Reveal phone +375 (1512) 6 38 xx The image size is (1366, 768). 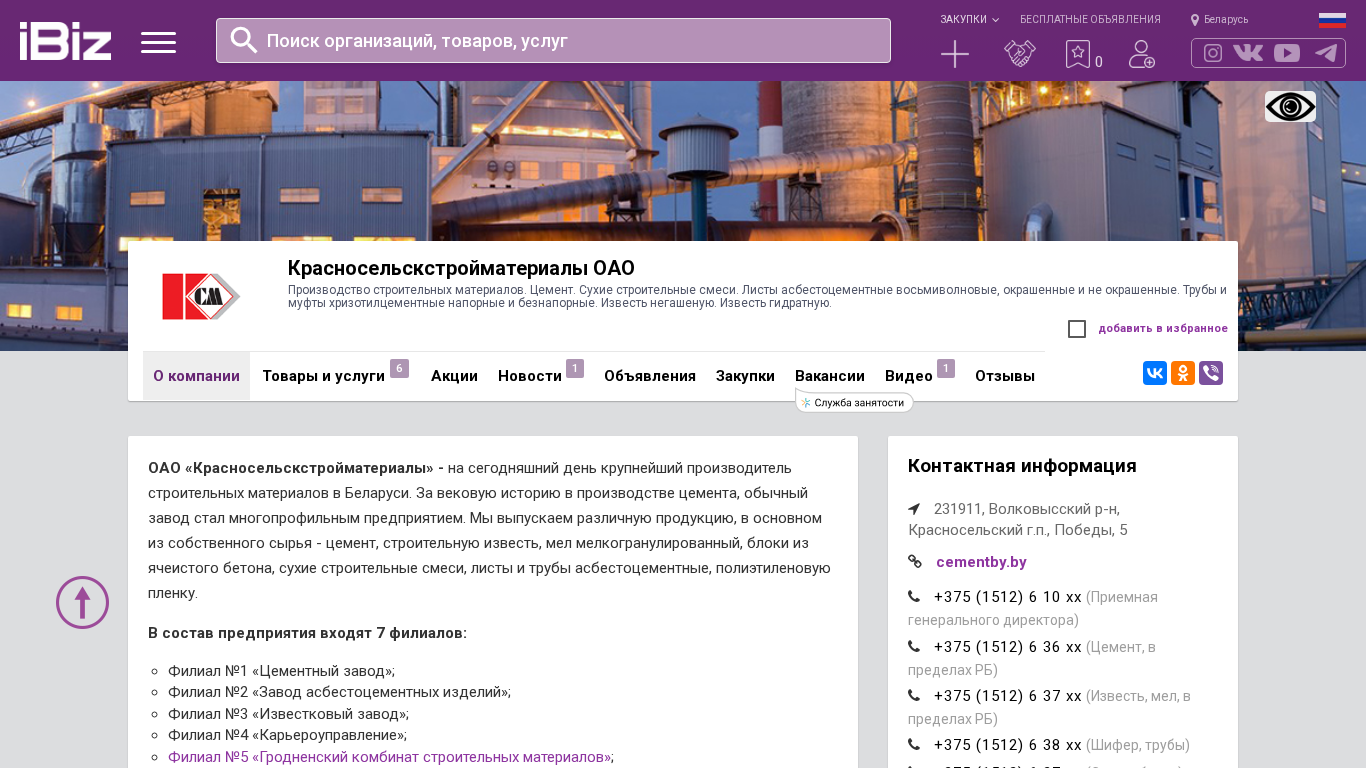pos(1008,745)
